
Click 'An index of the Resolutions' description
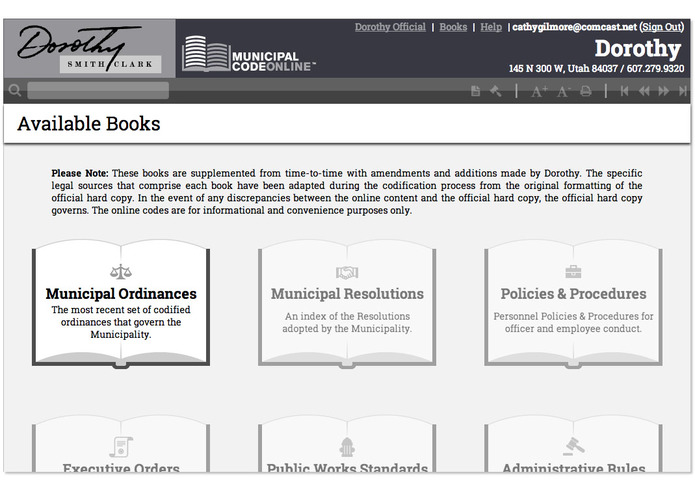[347, 316]
